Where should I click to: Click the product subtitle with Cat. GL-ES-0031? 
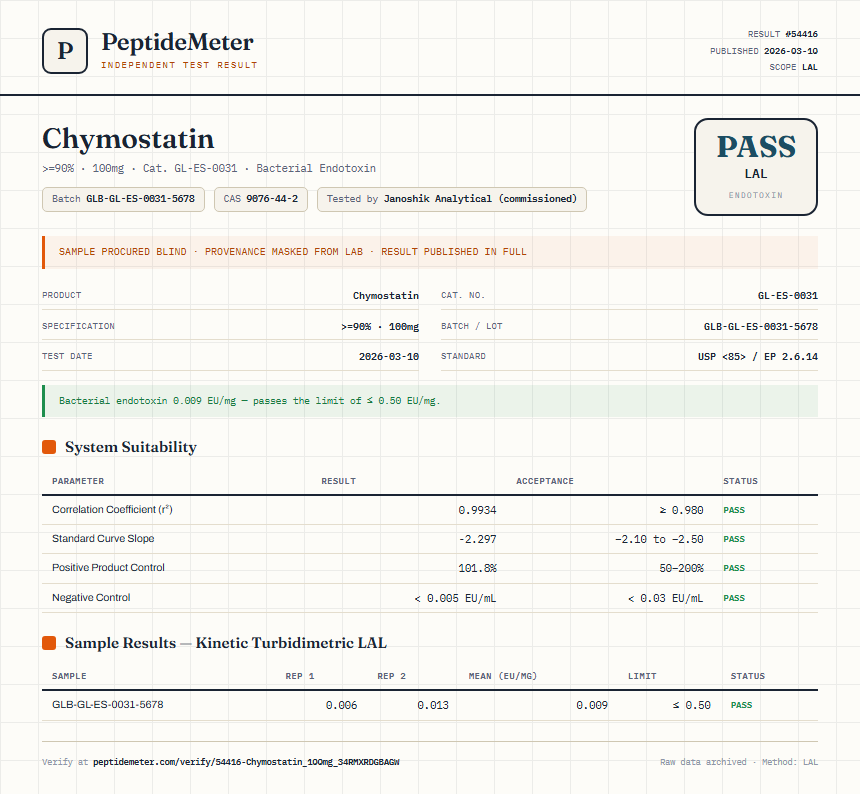[x=209, y=168]
